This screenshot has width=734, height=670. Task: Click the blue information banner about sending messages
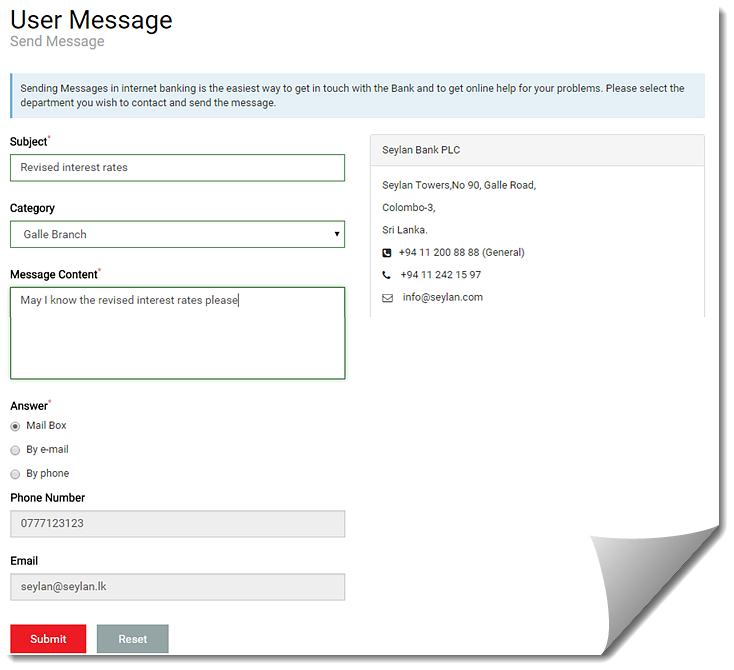(358, 96)
